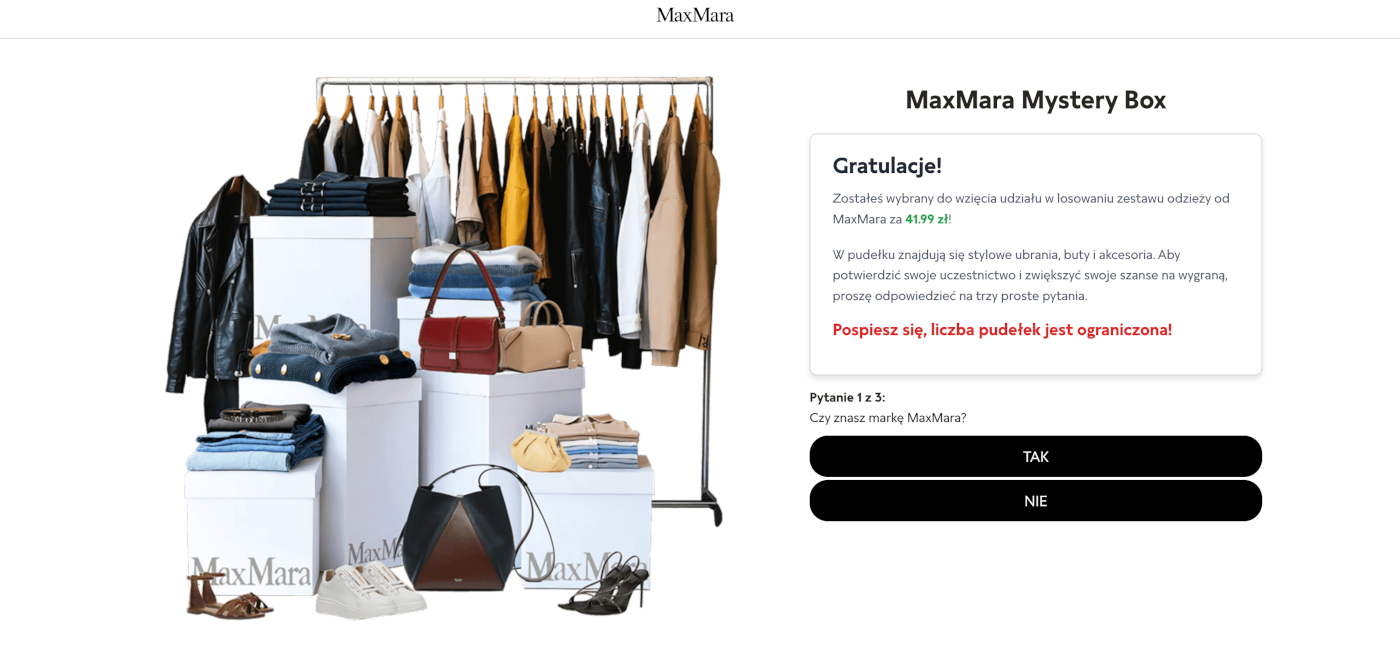This screenshot has height=665, width=1400.
Task: Click the Gratulacje! heading
Action: 887,166
